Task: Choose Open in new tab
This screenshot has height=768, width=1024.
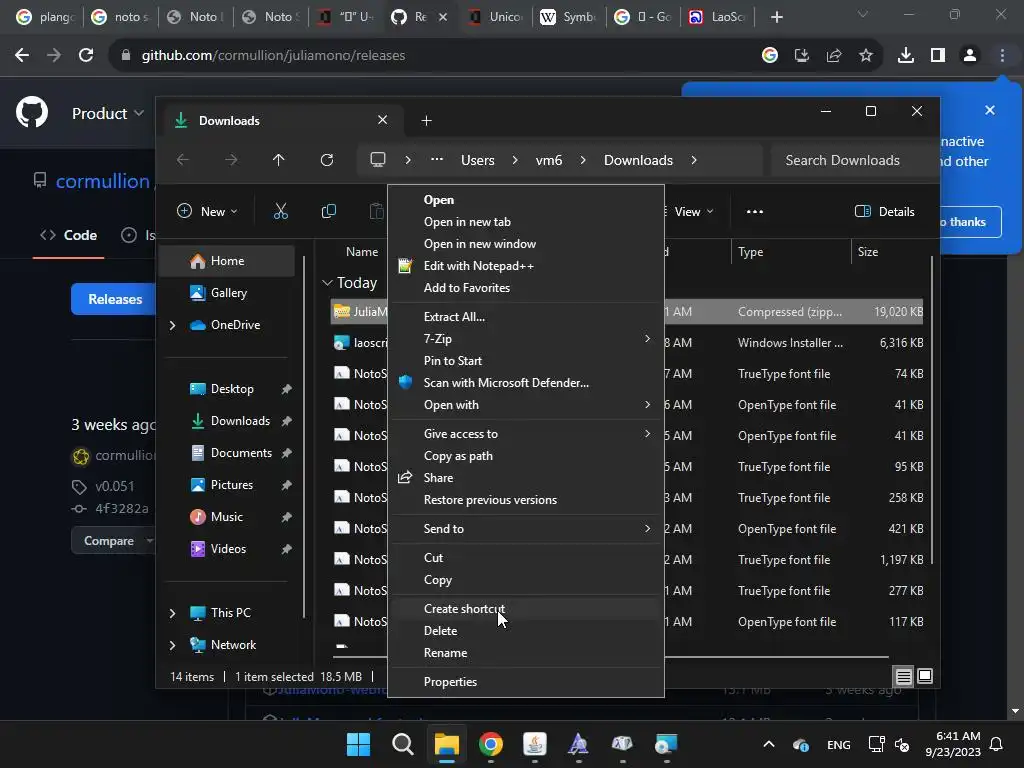Action: (526, 221)
